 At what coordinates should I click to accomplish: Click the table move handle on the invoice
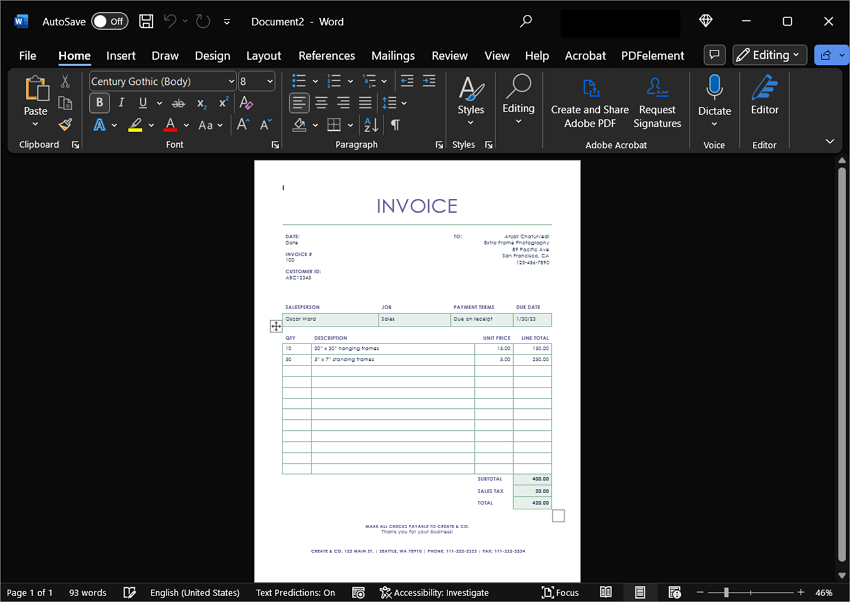pos(276,326)
